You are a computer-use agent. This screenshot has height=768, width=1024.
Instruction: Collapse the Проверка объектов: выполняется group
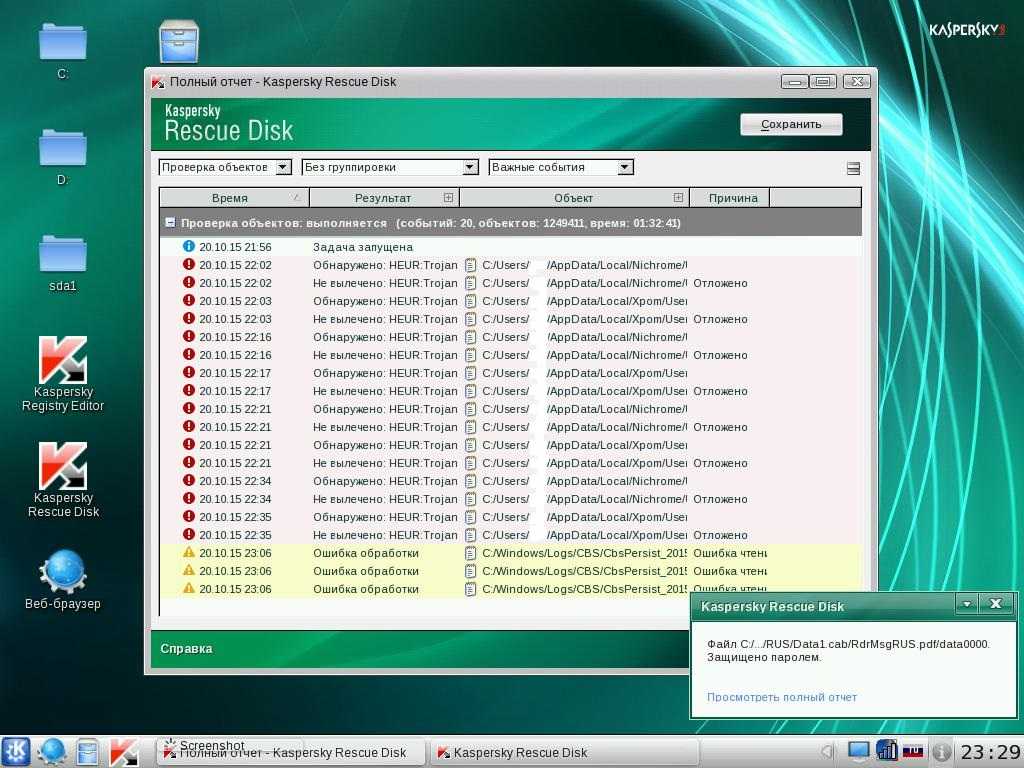170,223
